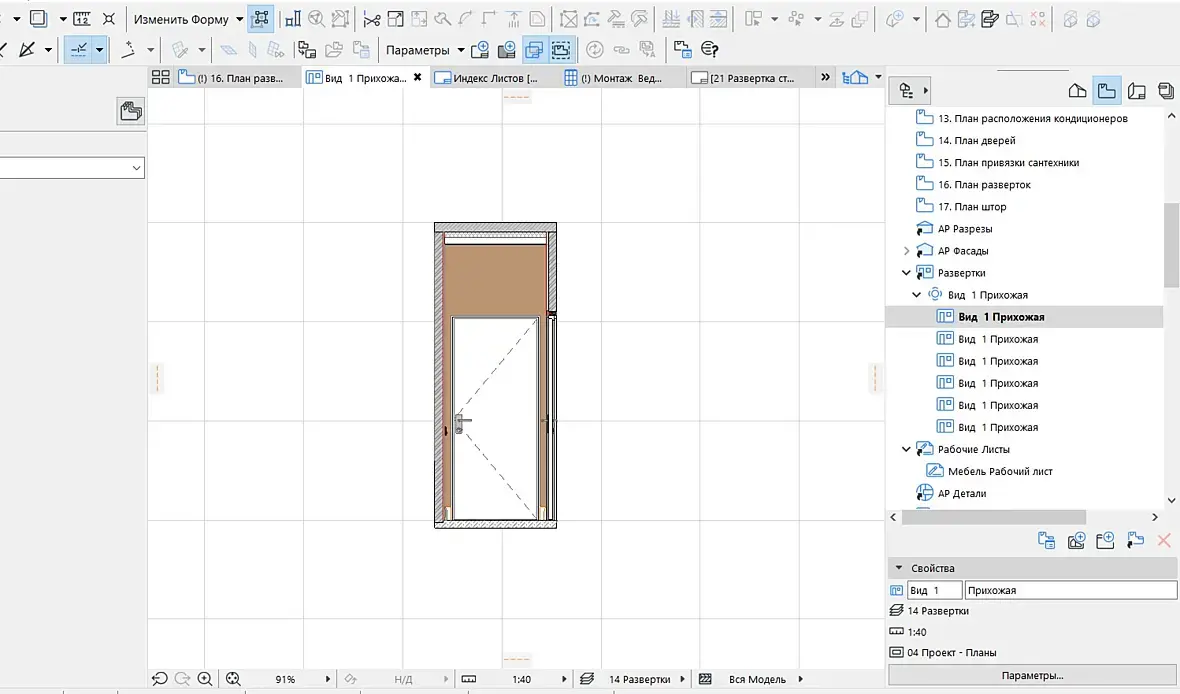1180x694 pixels.
Task: Select 14. План дверей in Navigator
Action: [x=976, y=141]
